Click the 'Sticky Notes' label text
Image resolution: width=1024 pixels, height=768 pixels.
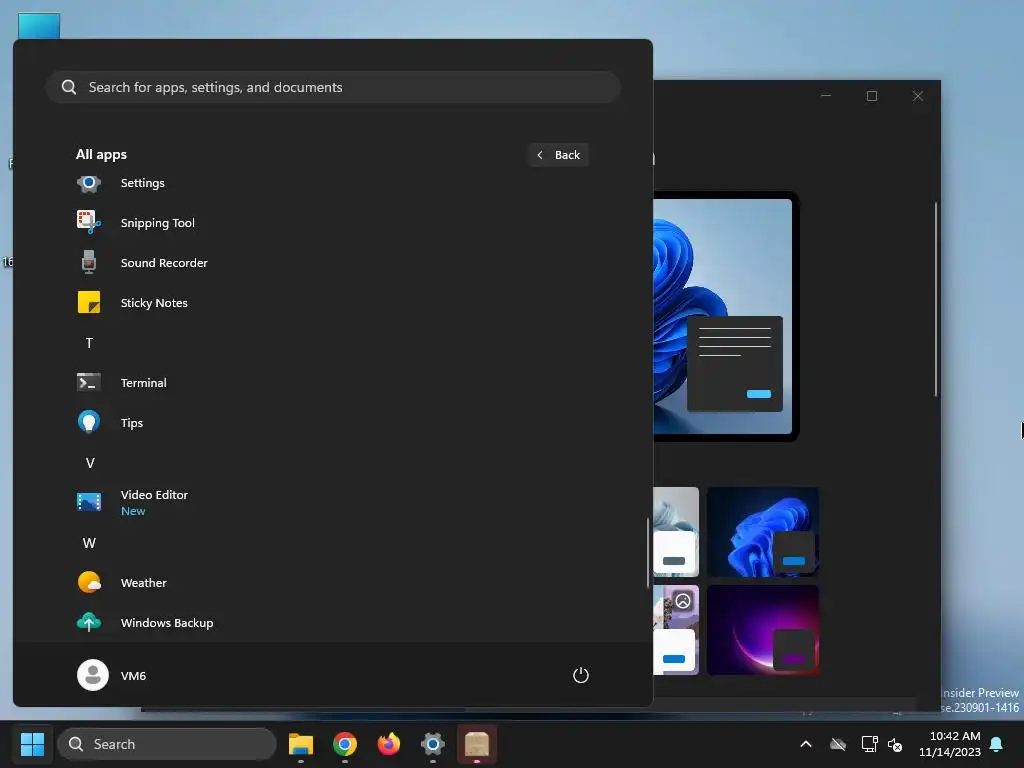pos(154,303)
